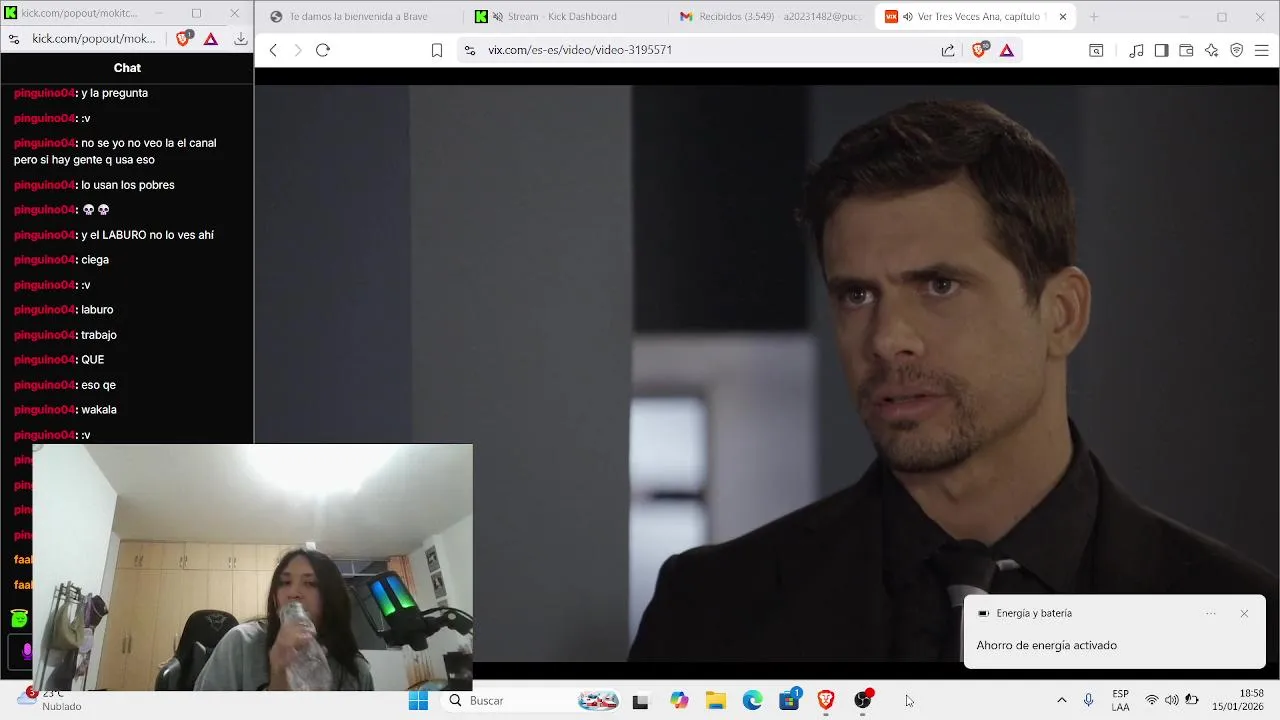Expand hidden system tray icons chevron

[x=1061, y=700]
